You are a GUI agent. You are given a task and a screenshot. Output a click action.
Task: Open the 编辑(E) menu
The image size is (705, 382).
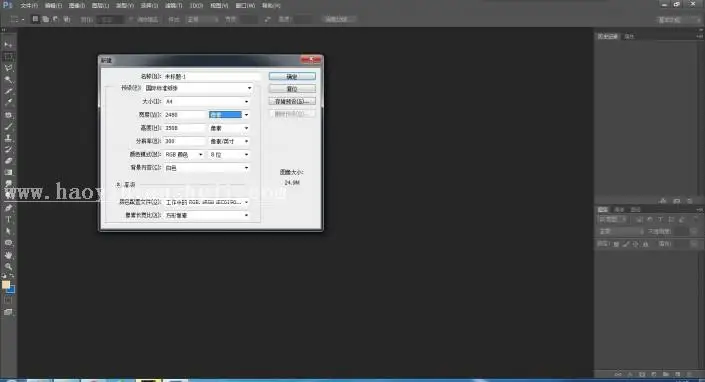point(53,5)
